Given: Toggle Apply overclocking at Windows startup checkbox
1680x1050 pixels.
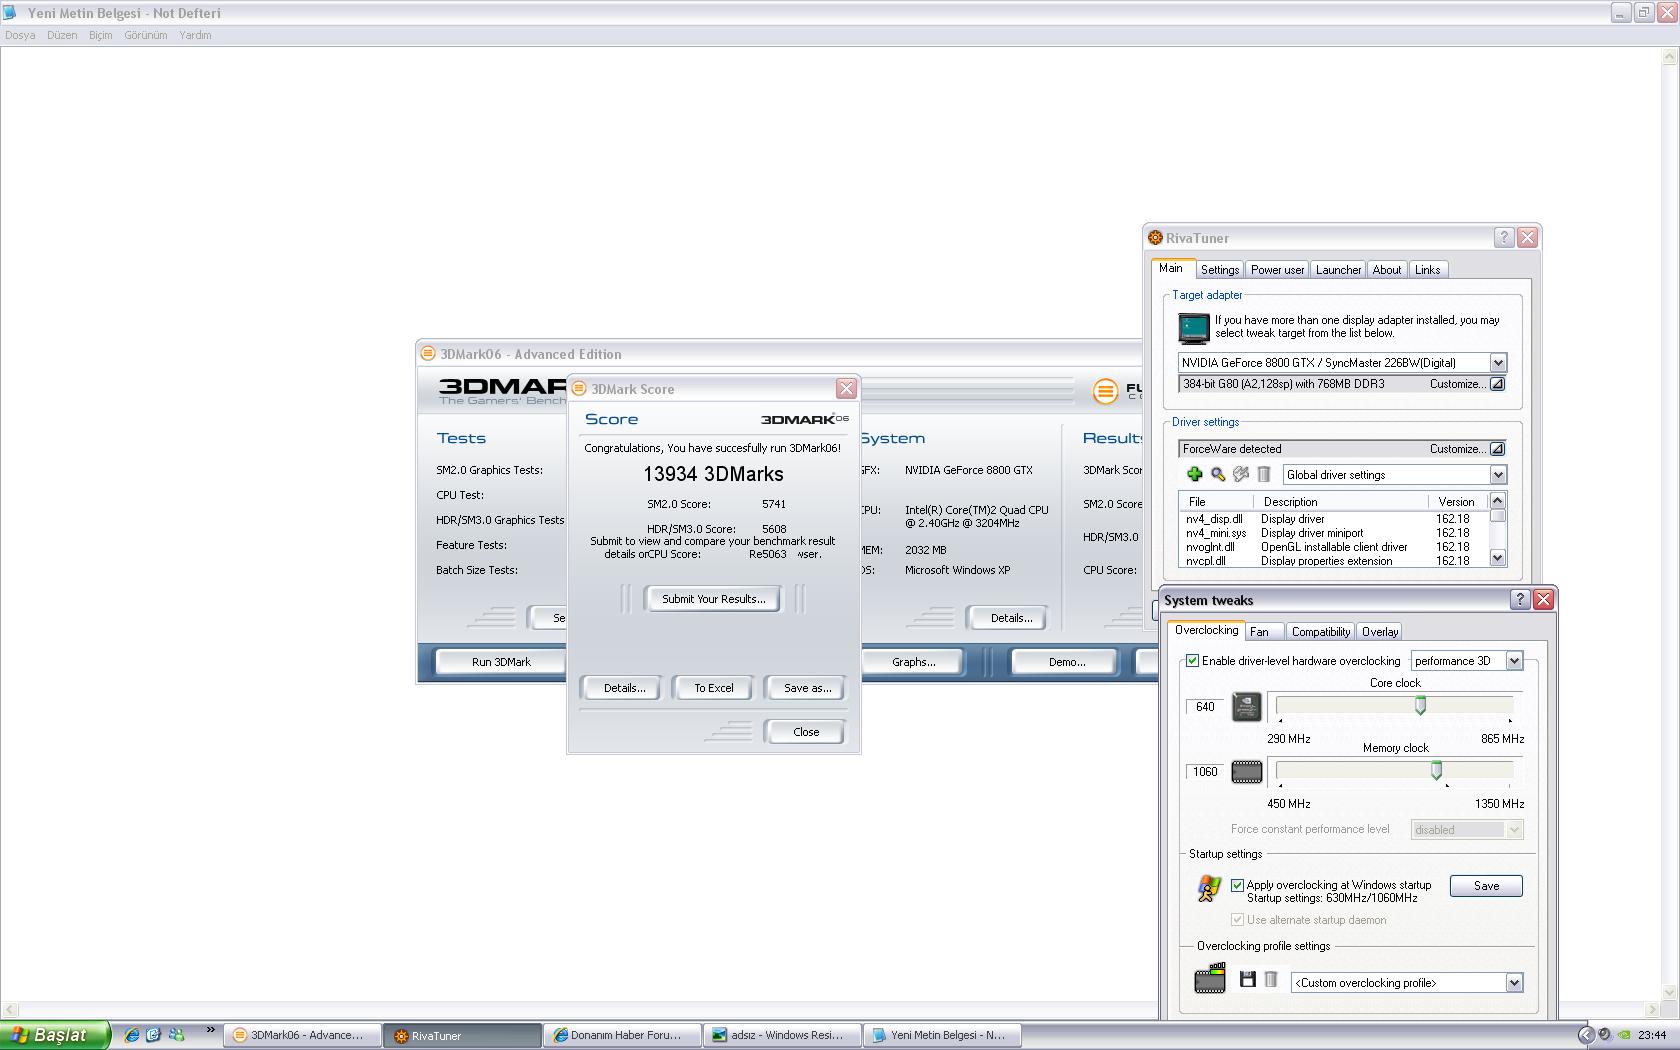Looking at the screenshot, I should 1237,885.
